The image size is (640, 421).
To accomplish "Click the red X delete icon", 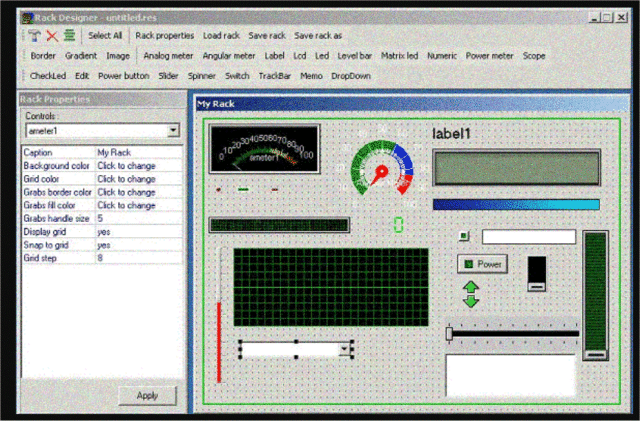I will tap(52, 35).
